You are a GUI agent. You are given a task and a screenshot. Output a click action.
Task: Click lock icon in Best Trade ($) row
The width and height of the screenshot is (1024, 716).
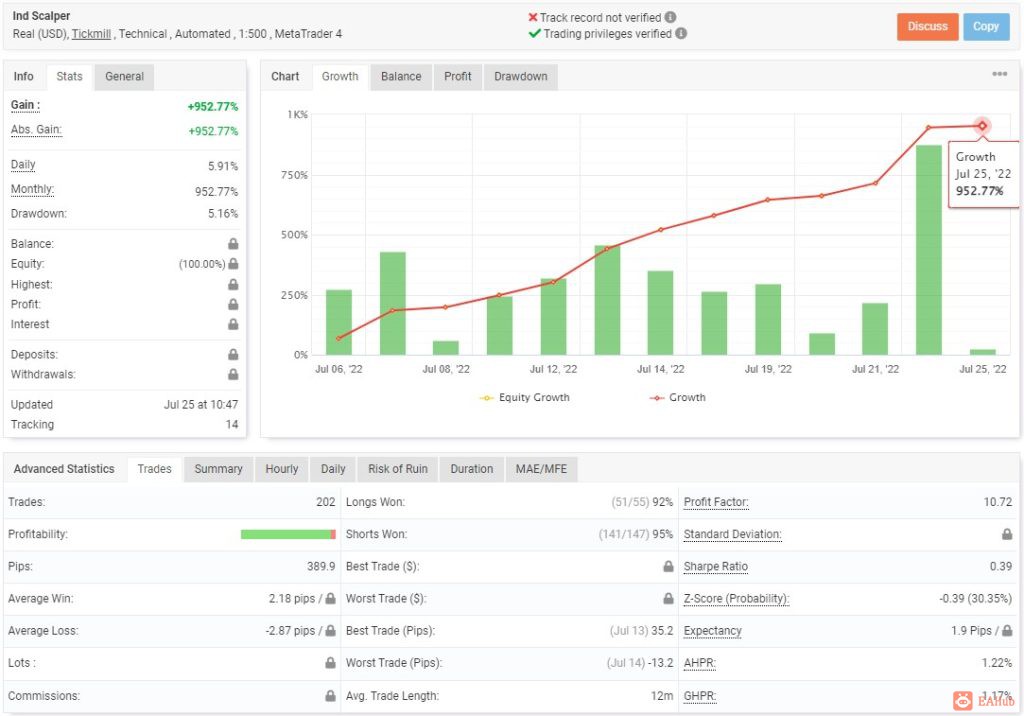pyautogui.click(x=668, y=566)
